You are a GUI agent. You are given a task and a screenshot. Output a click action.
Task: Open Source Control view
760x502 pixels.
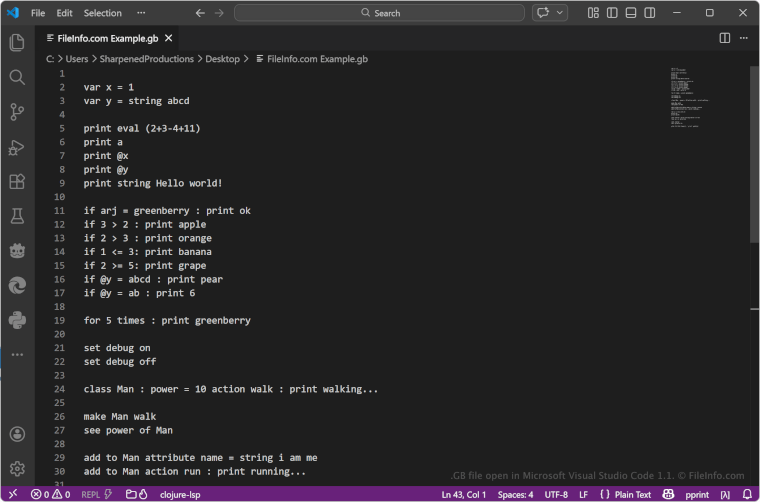[17, 112]
